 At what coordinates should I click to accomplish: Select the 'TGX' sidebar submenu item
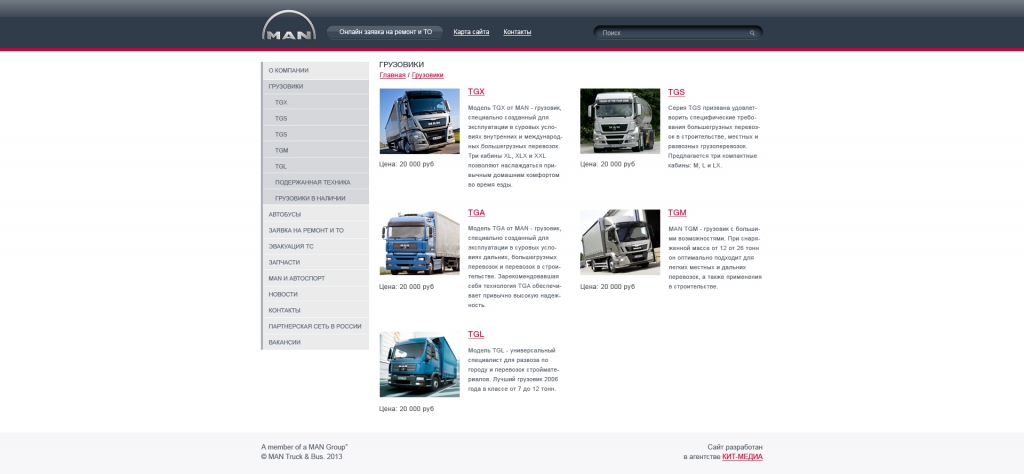tap(315, 103)
